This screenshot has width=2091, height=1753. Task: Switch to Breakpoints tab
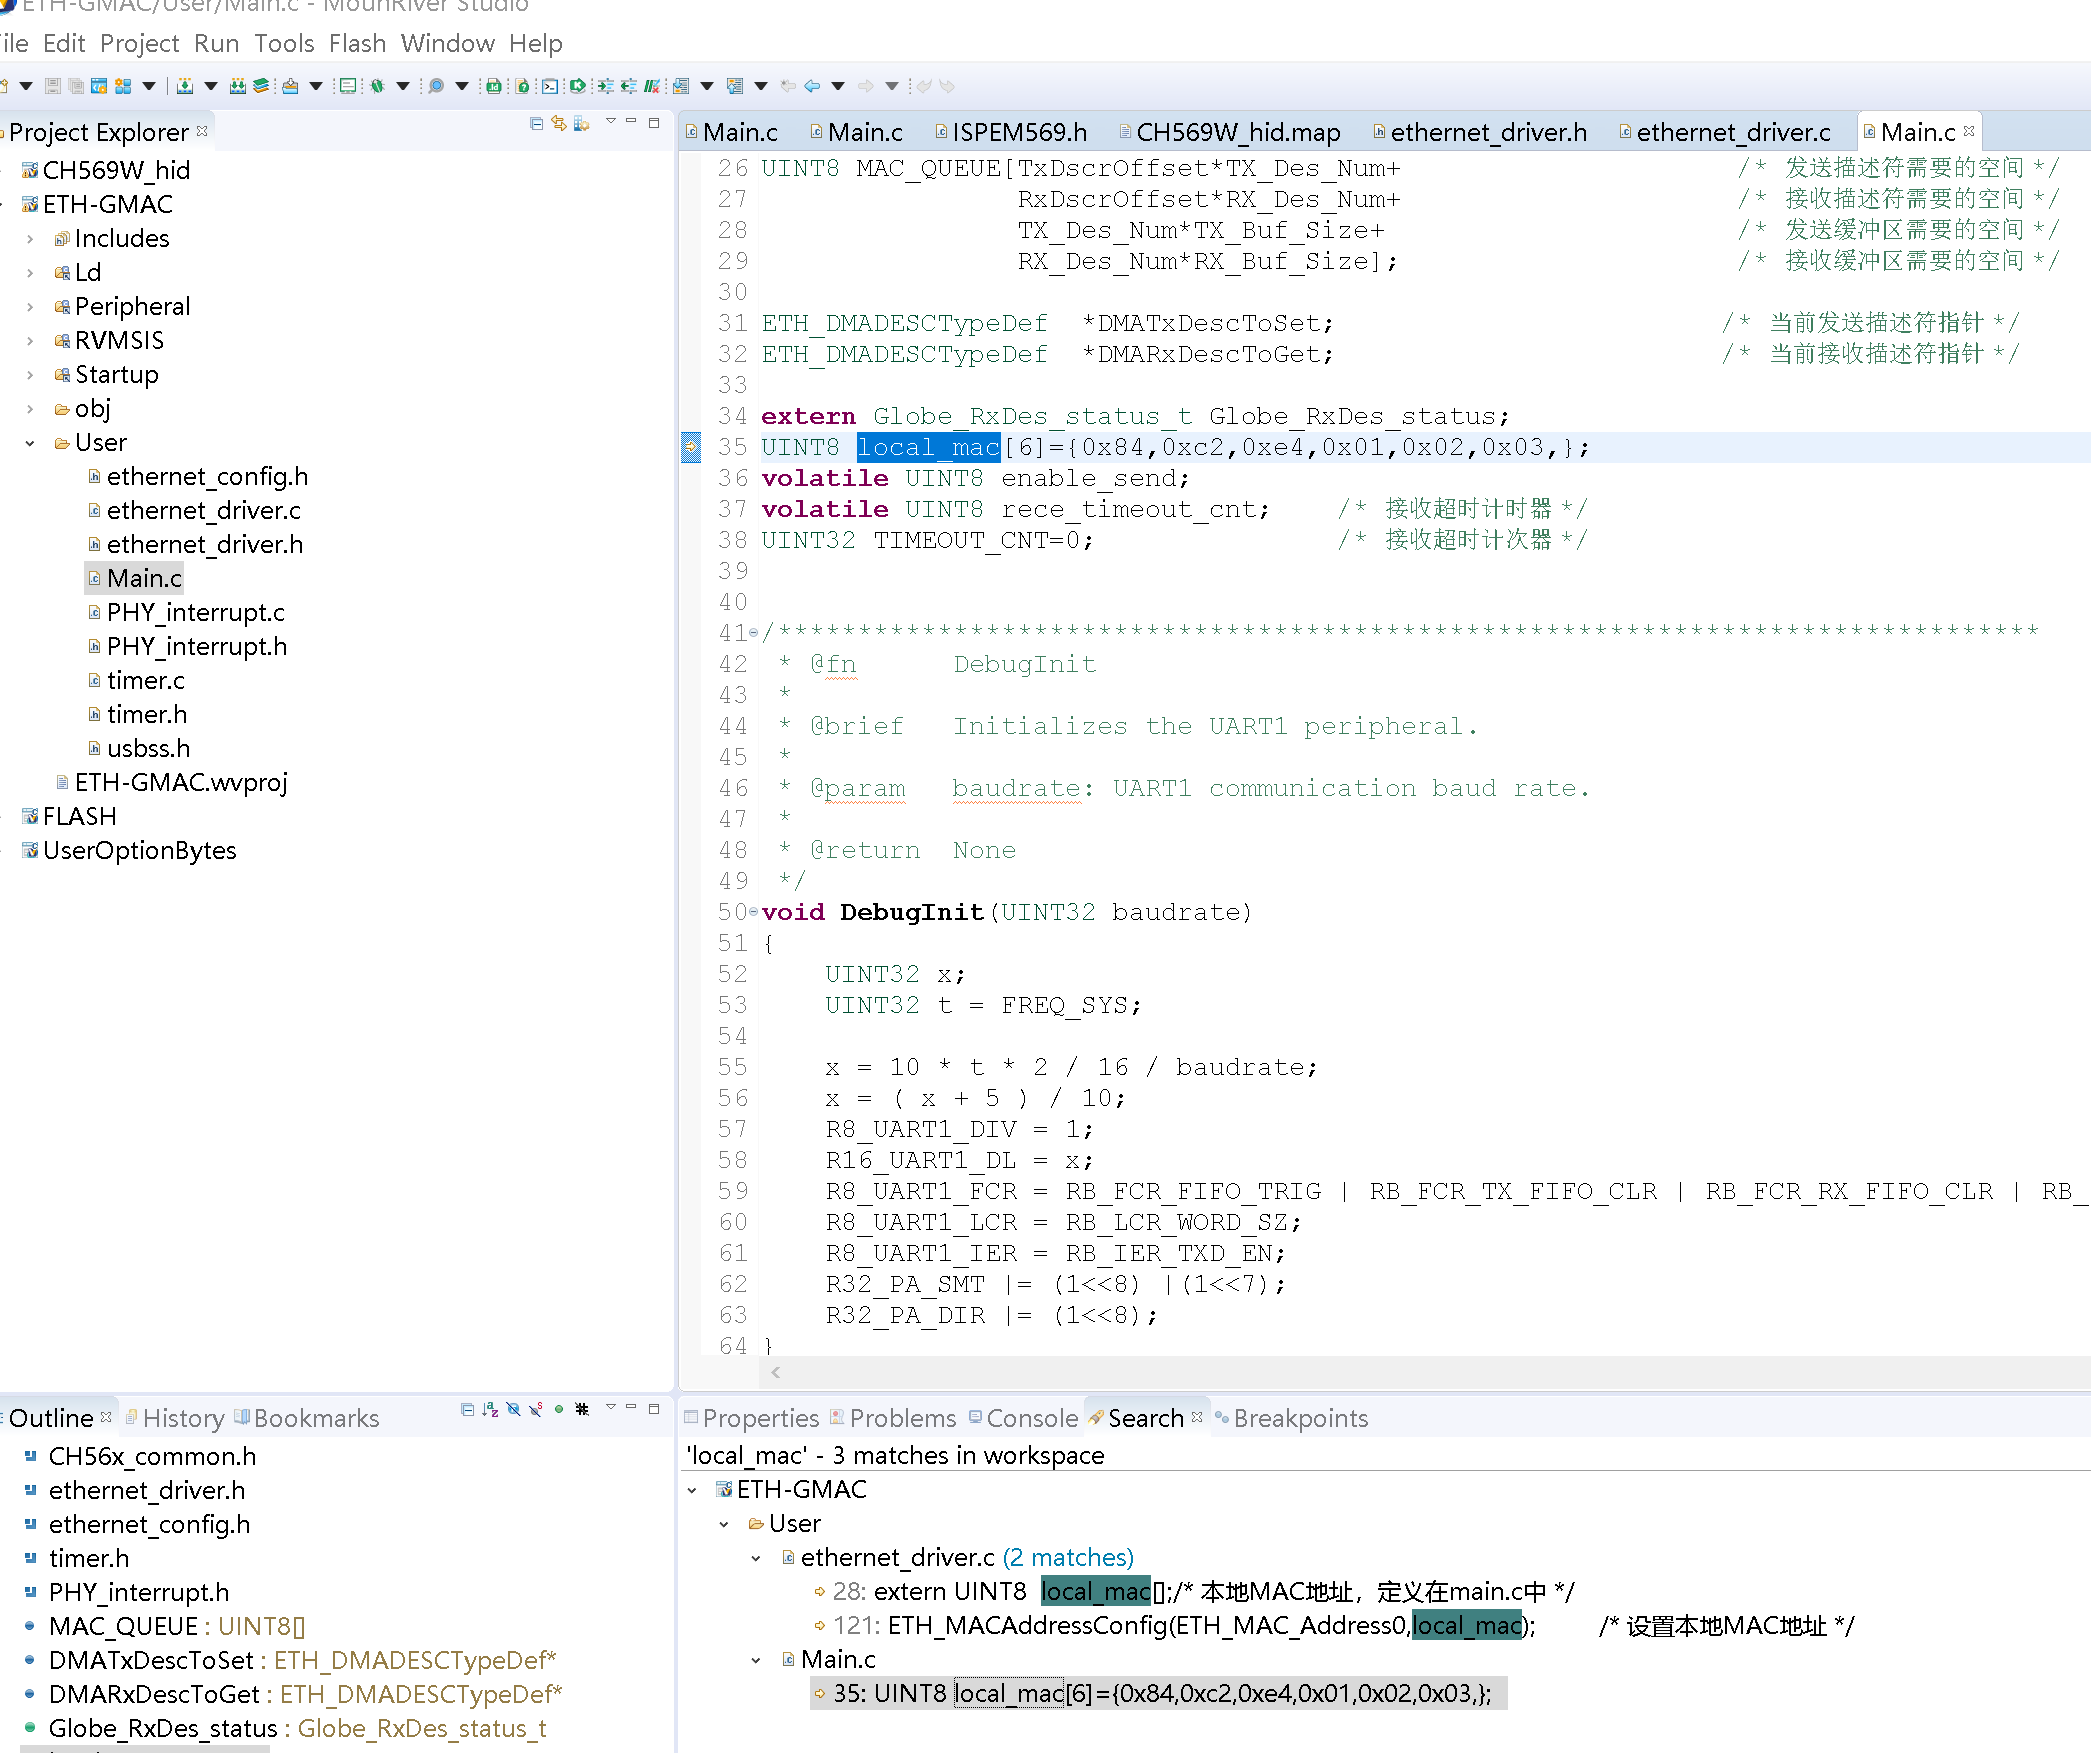point(1291,1418)
